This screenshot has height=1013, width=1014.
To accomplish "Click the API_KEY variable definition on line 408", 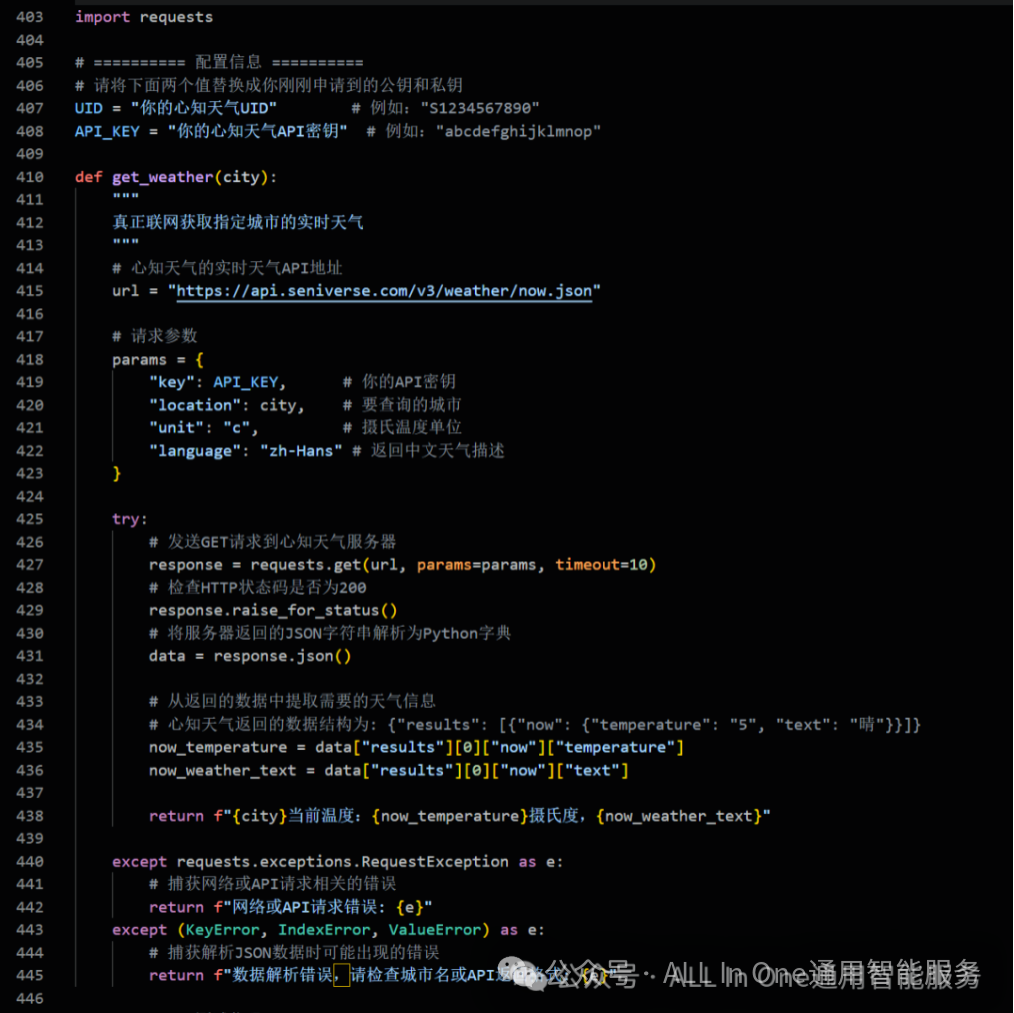I will (x=211, y=131).
